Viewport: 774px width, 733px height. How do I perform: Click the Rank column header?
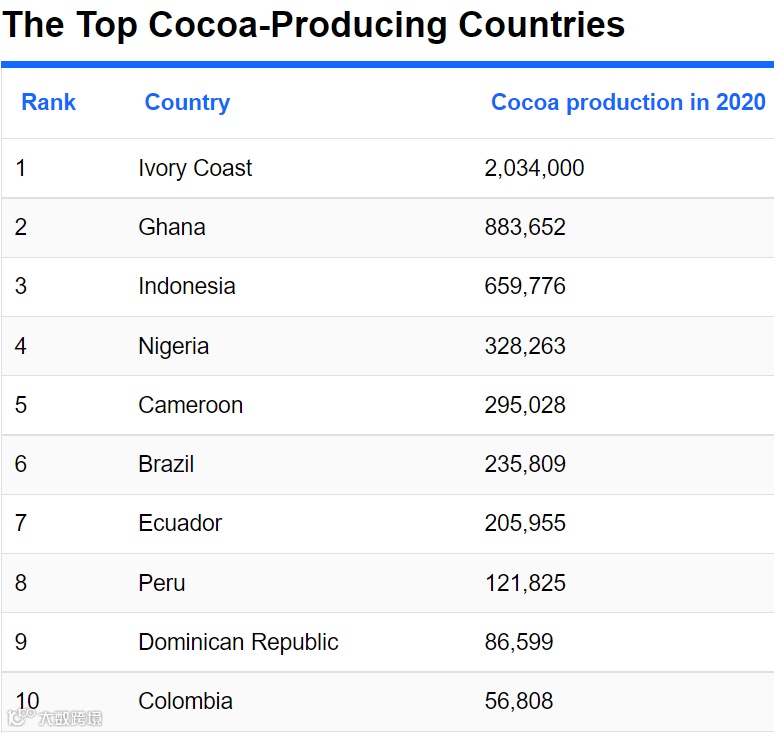[48, 102]
